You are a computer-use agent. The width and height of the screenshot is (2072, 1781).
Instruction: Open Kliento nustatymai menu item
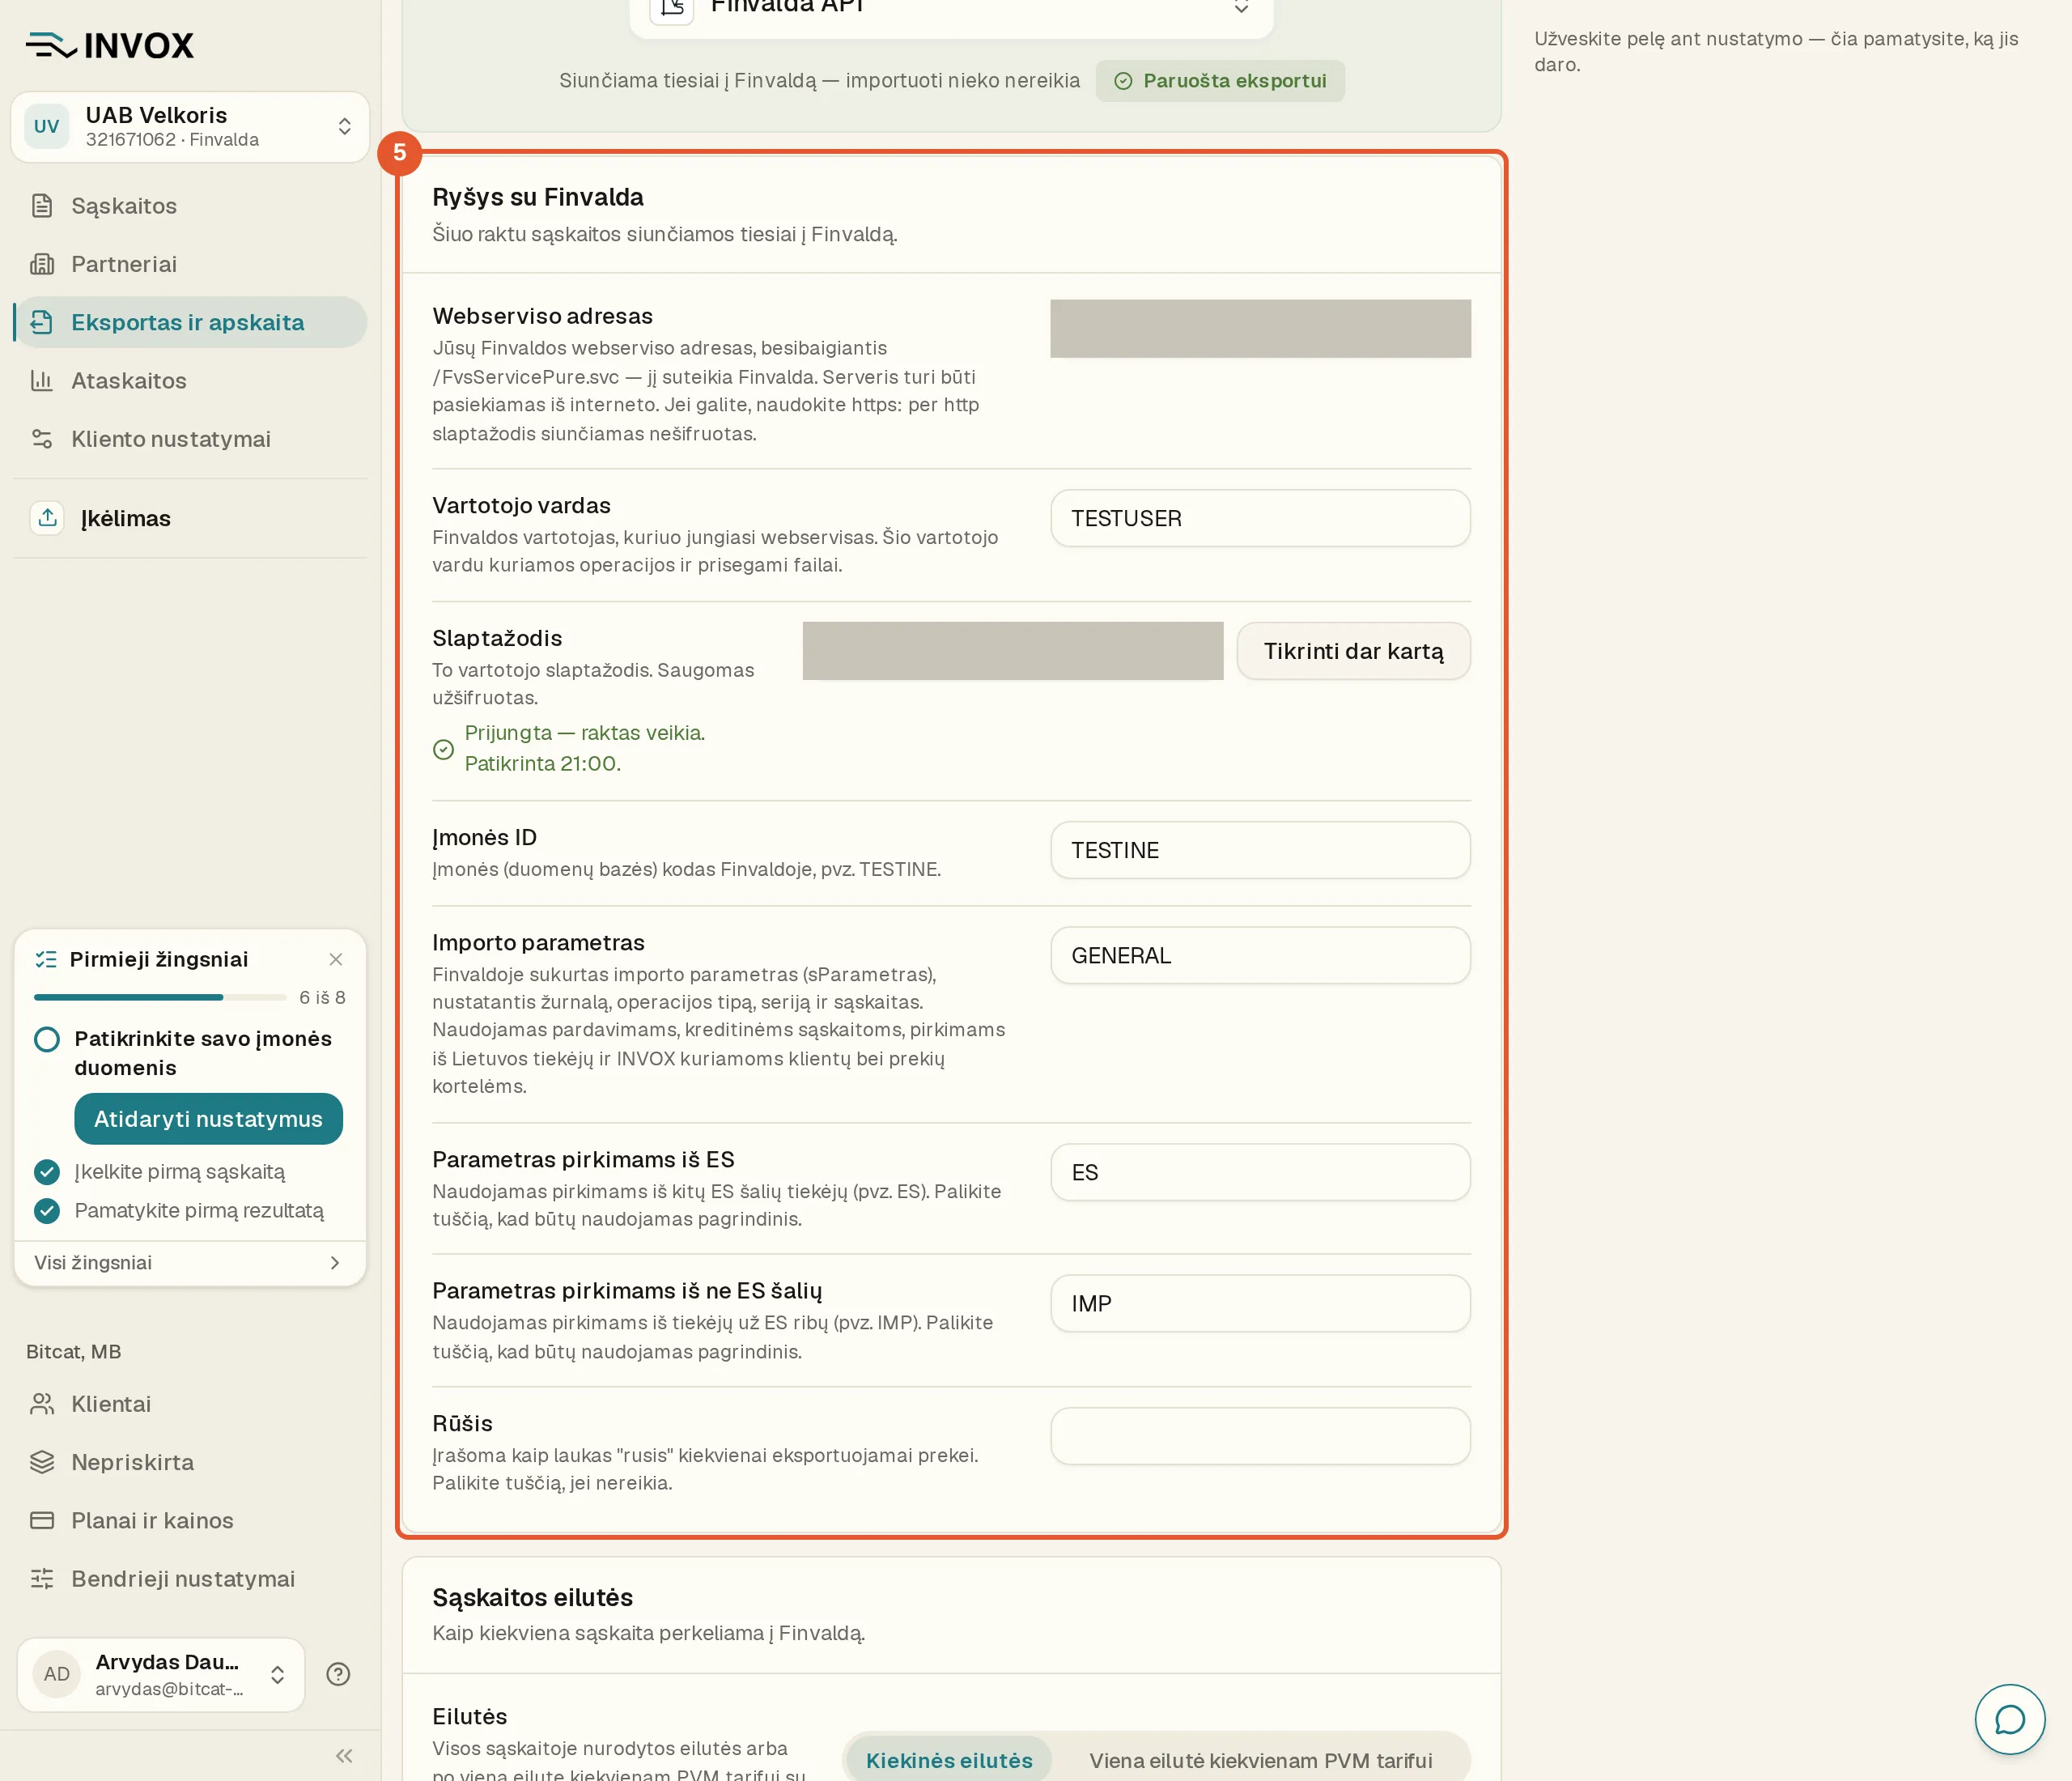pos(191,439)
